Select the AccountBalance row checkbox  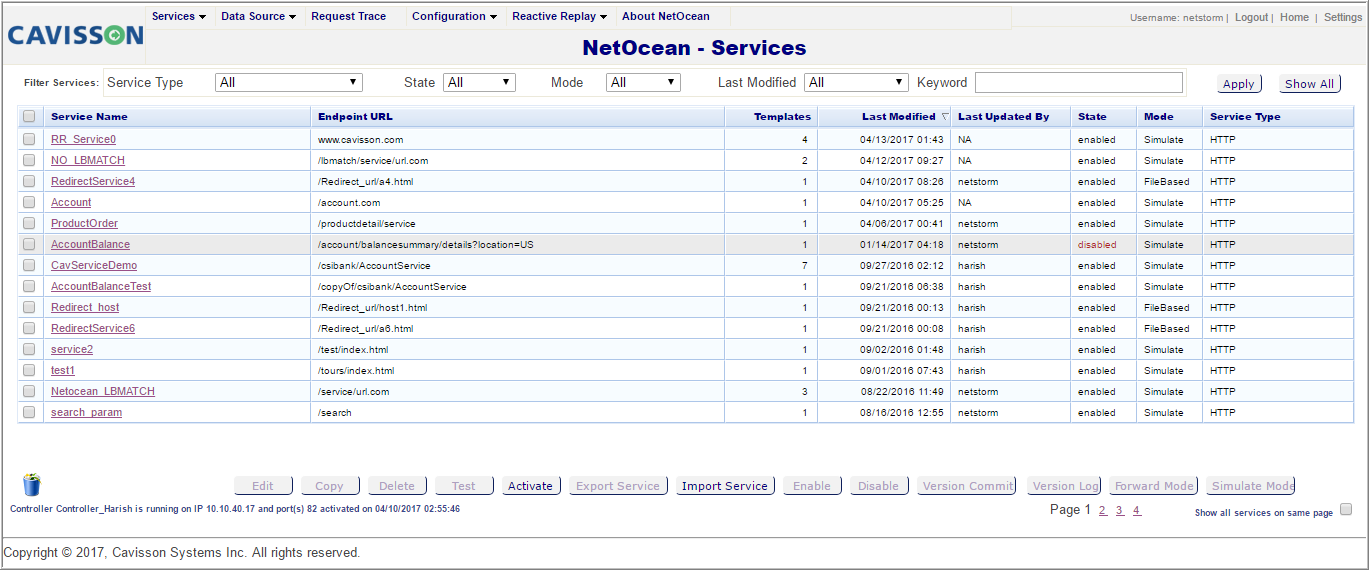click(29, 244)
